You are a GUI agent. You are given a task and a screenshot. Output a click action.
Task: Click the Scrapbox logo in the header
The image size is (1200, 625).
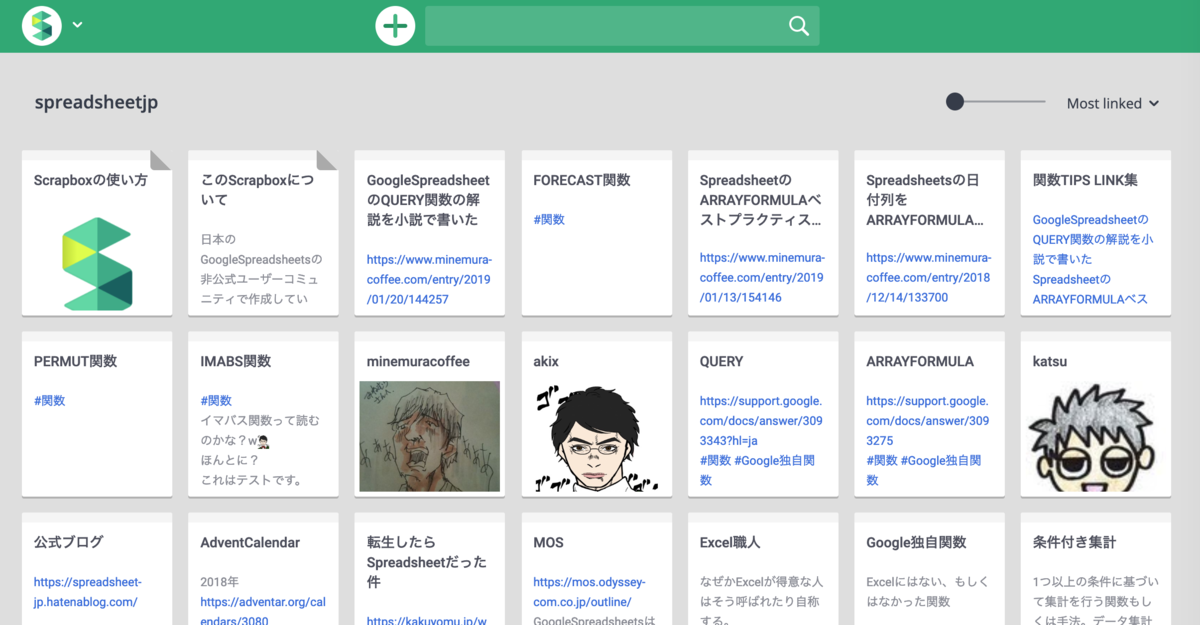[x=42, y=26]
